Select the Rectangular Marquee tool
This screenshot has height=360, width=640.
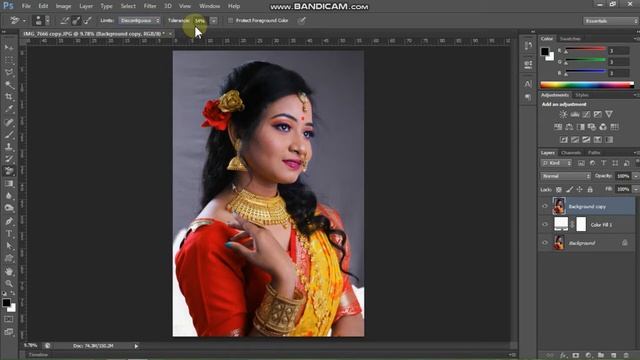[x=9, y=60]
